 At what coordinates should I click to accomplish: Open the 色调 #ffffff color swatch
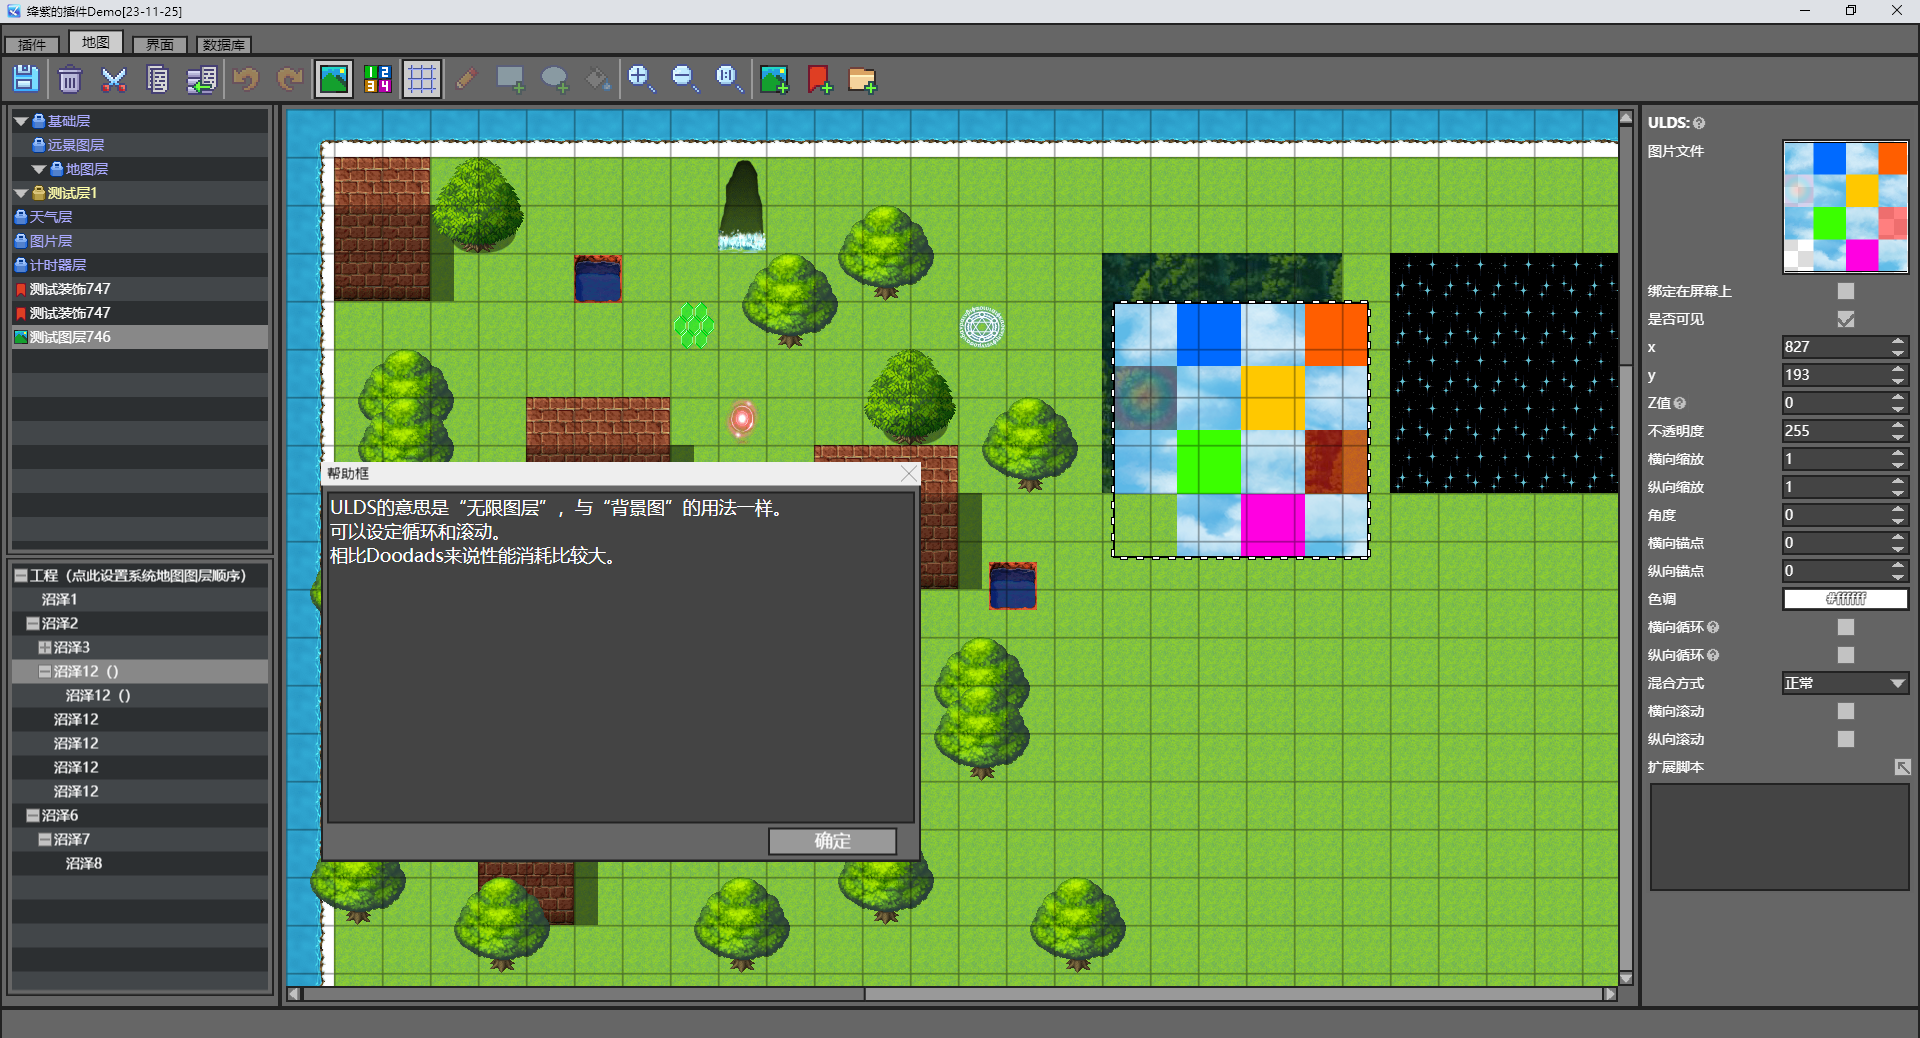(1845, 599)
